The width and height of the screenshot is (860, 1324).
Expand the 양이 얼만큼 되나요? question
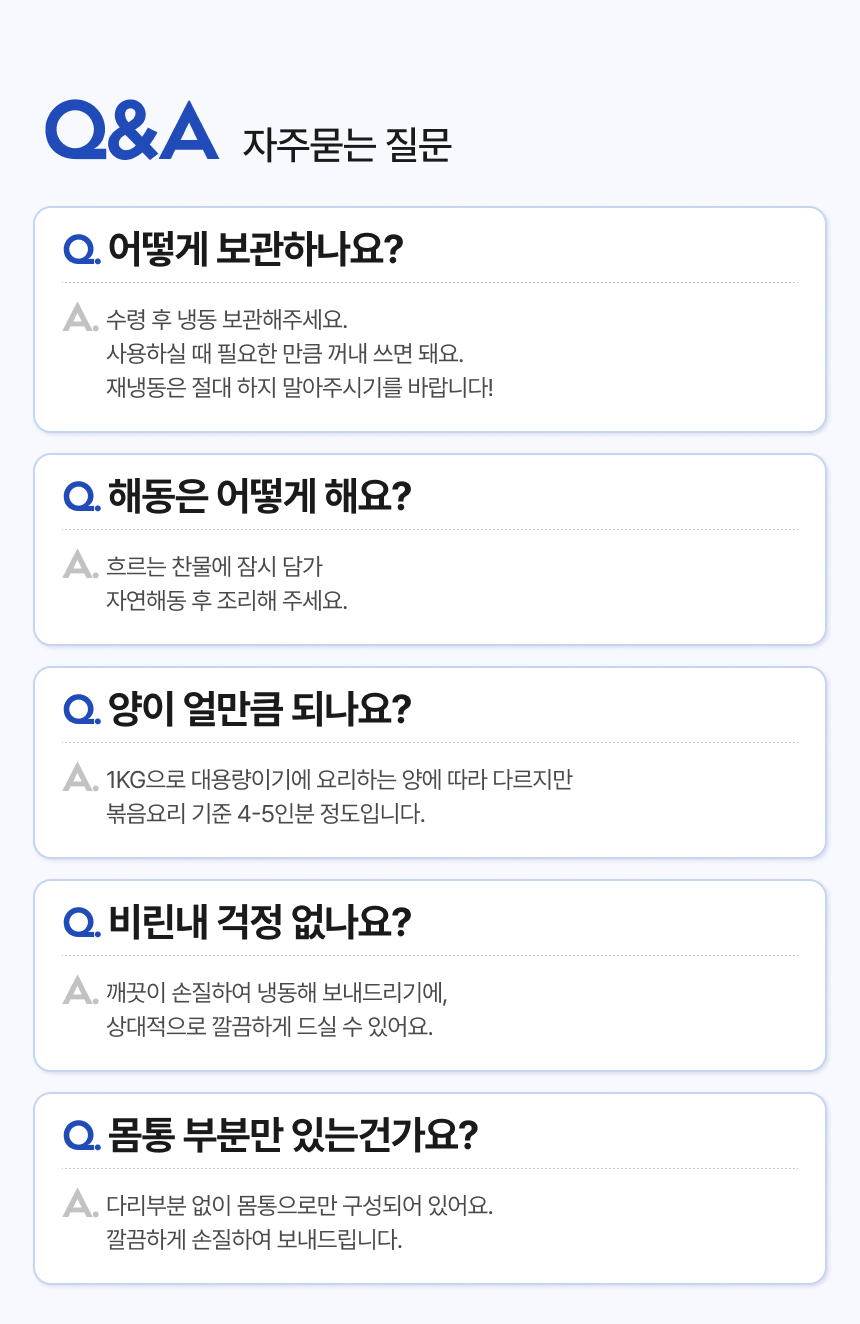click(x=259, y=709)
